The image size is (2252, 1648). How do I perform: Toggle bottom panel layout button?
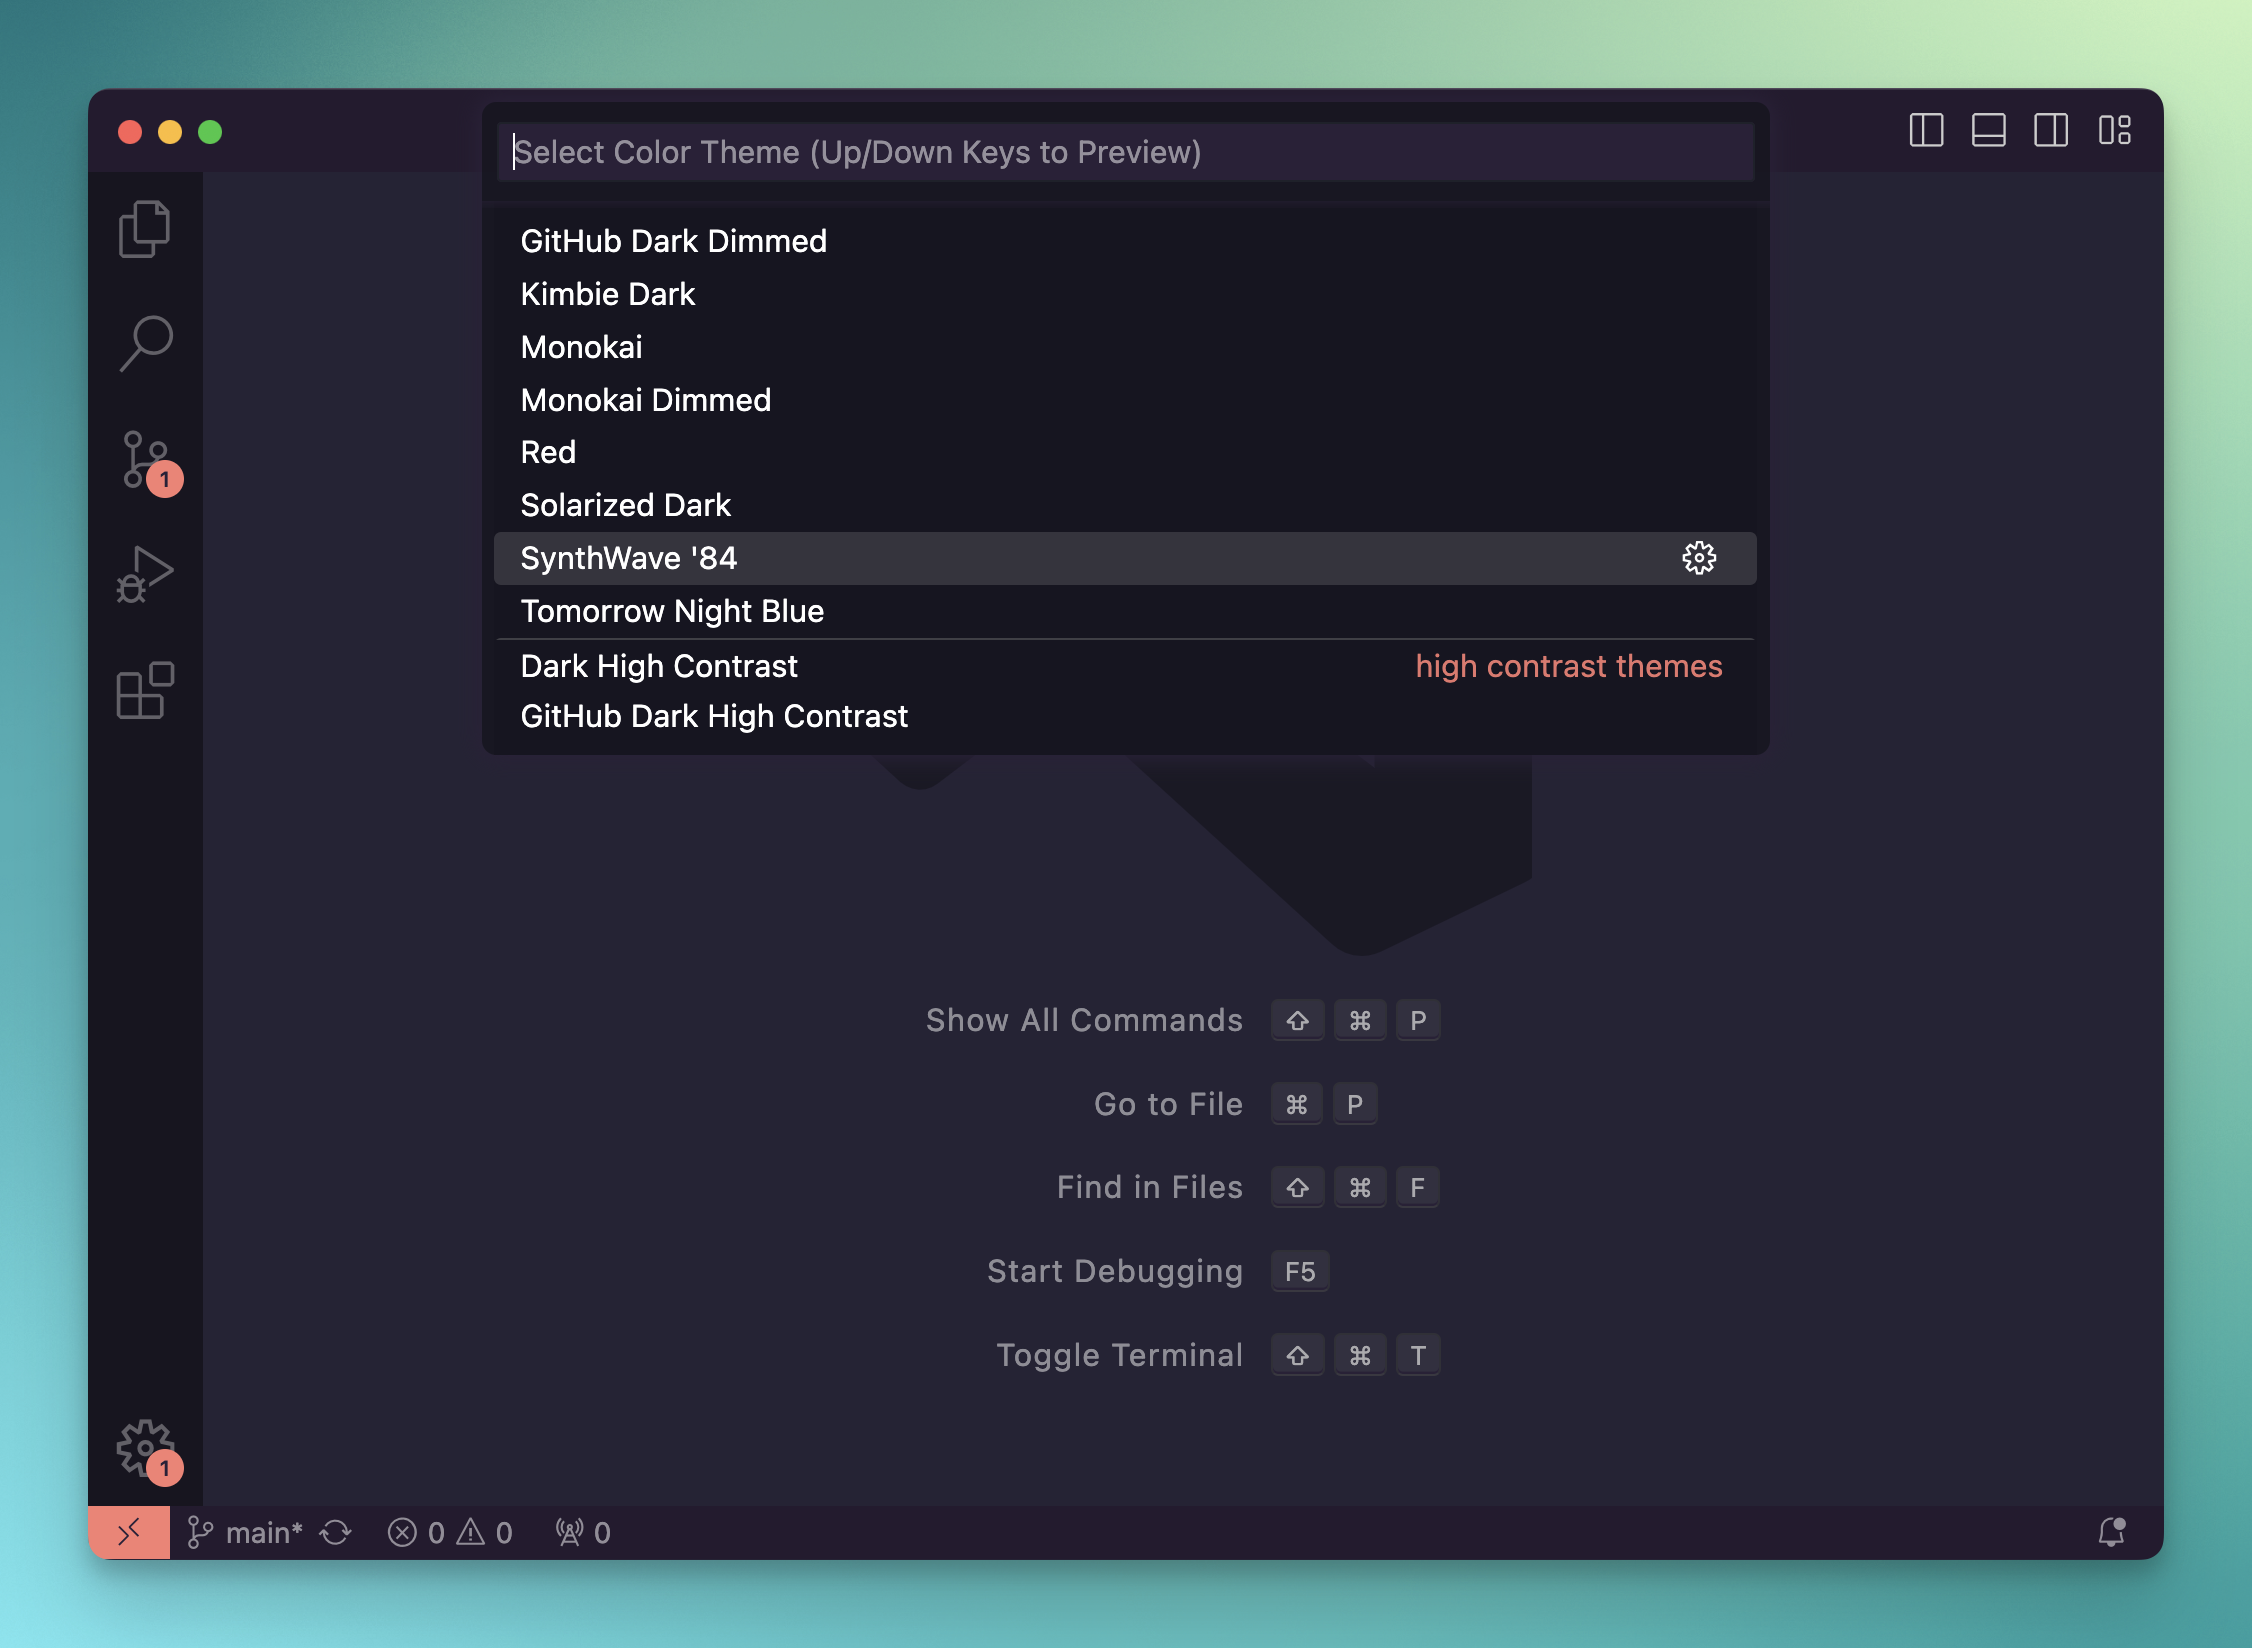coord(1988,131)
